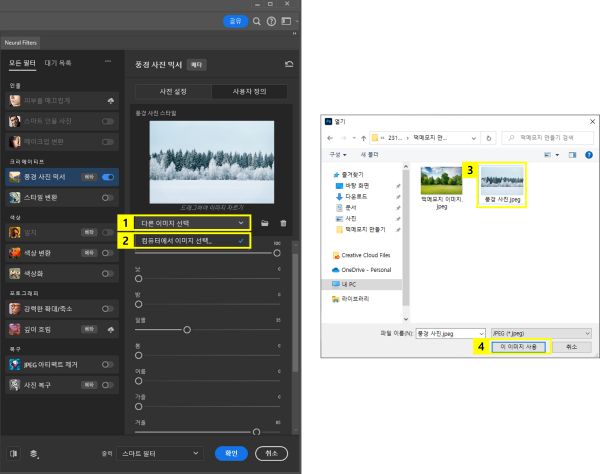Toggle the 스마트 인물 사진 filter switch
Screen dimensions: 600x474
(108, 121)
